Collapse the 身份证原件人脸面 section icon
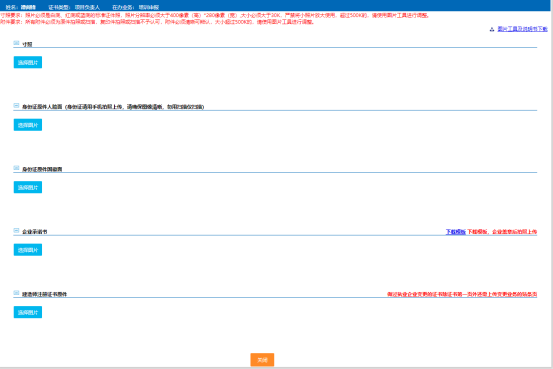Image resolution: width=553 pixels, height=369 pixels. pyautogui.click(x=16, y=105)
